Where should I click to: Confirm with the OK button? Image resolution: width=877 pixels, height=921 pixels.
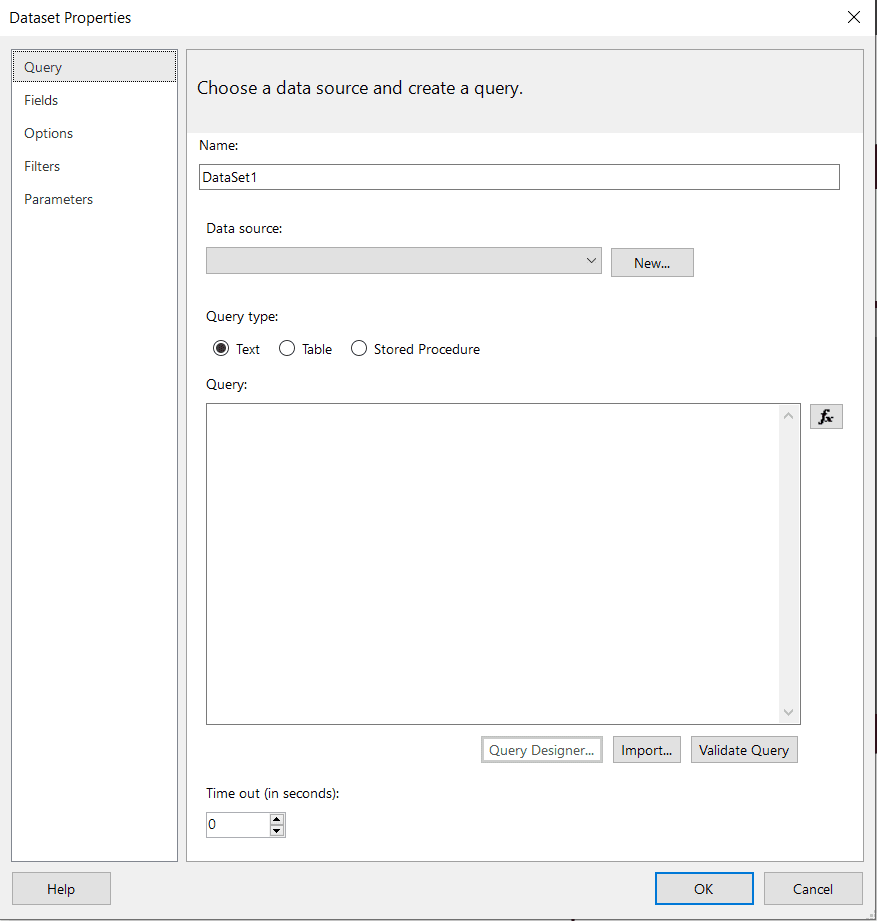point(704,889)
